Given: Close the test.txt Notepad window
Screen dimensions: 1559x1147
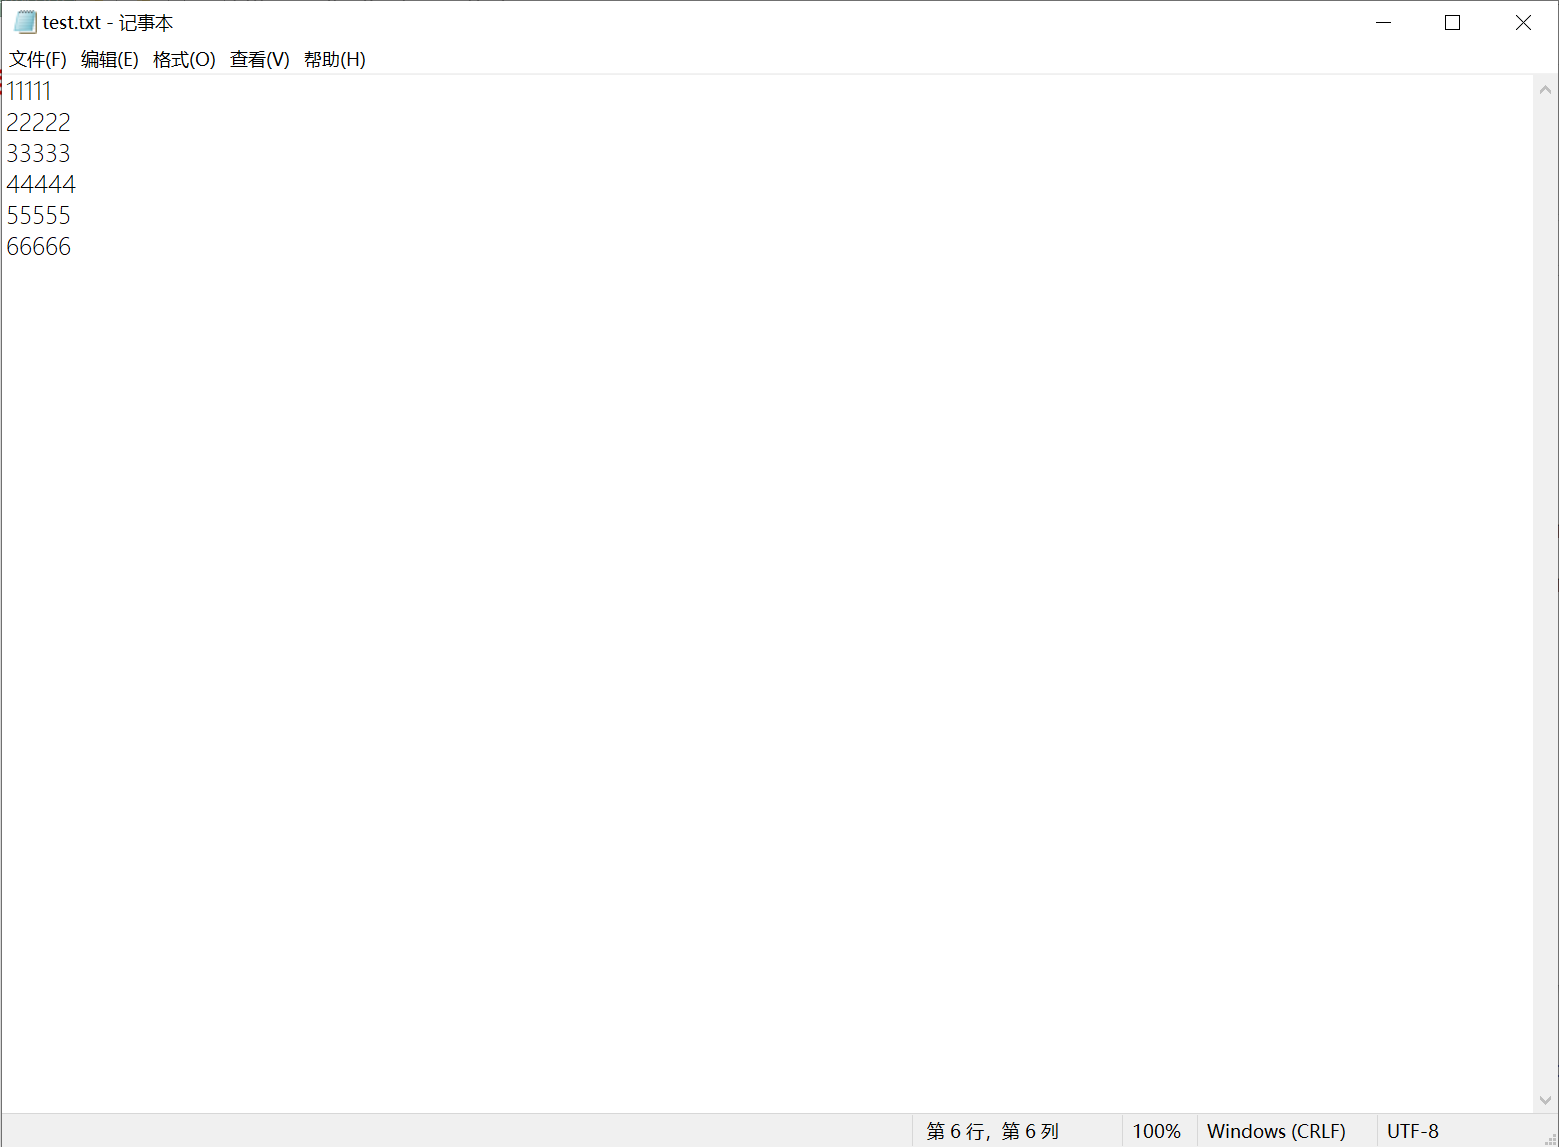Looking at the screenshot, I should pos(1523,22).
